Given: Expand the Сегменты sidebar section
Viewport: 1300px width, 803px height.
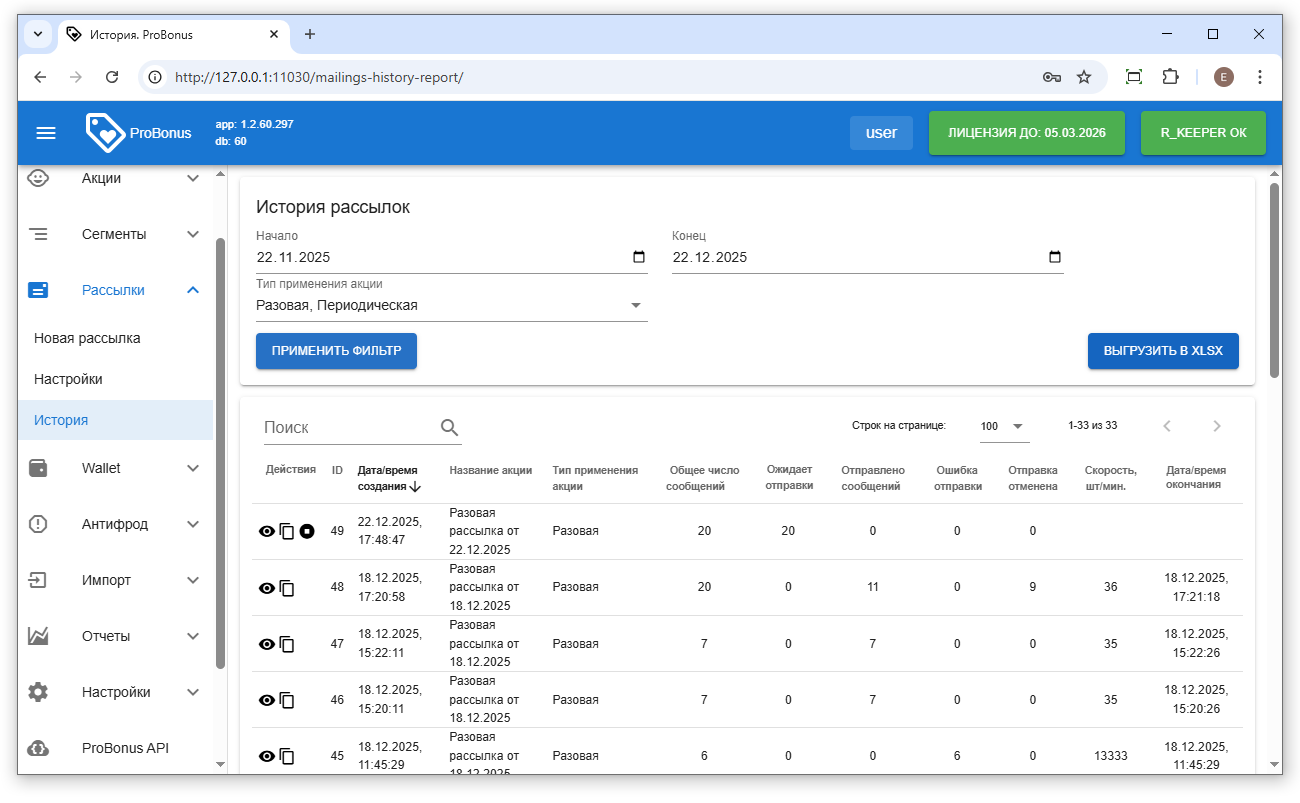Looking at the screenshot, I should pyautogui.click(x=114, y=234).
